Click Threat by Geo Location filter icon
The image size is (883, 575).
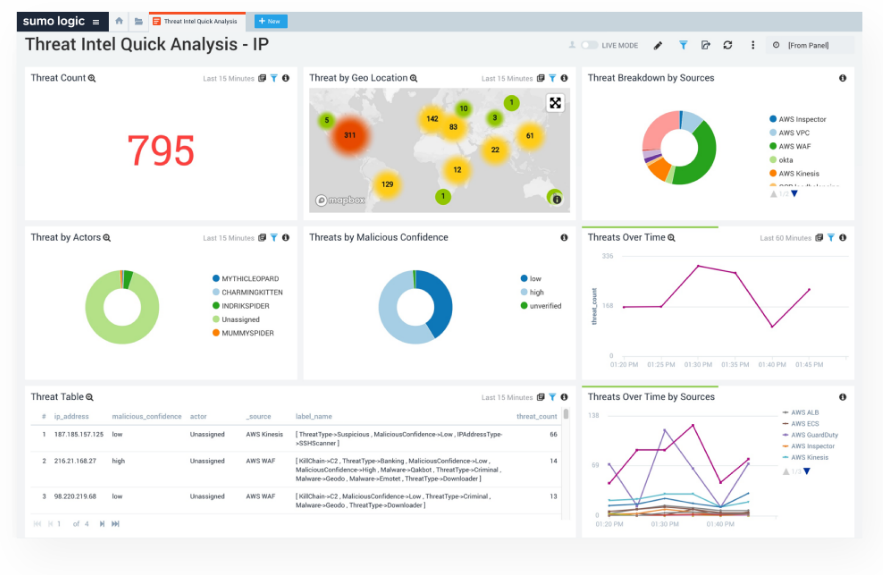552,78
